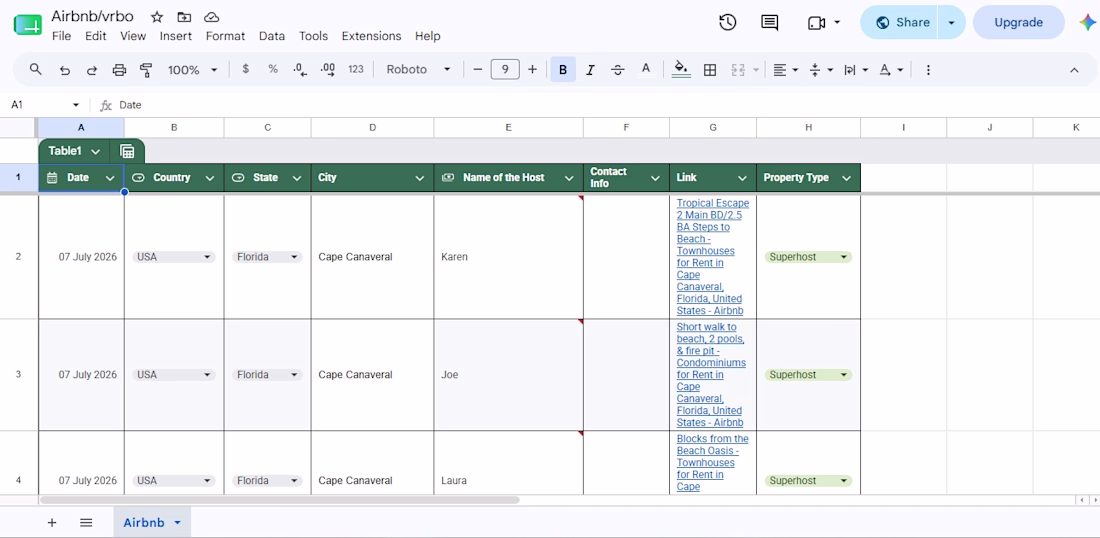Increase font size with plus button
The height and width of the screenshot is (538, 1100).
(x=532, y=69)
